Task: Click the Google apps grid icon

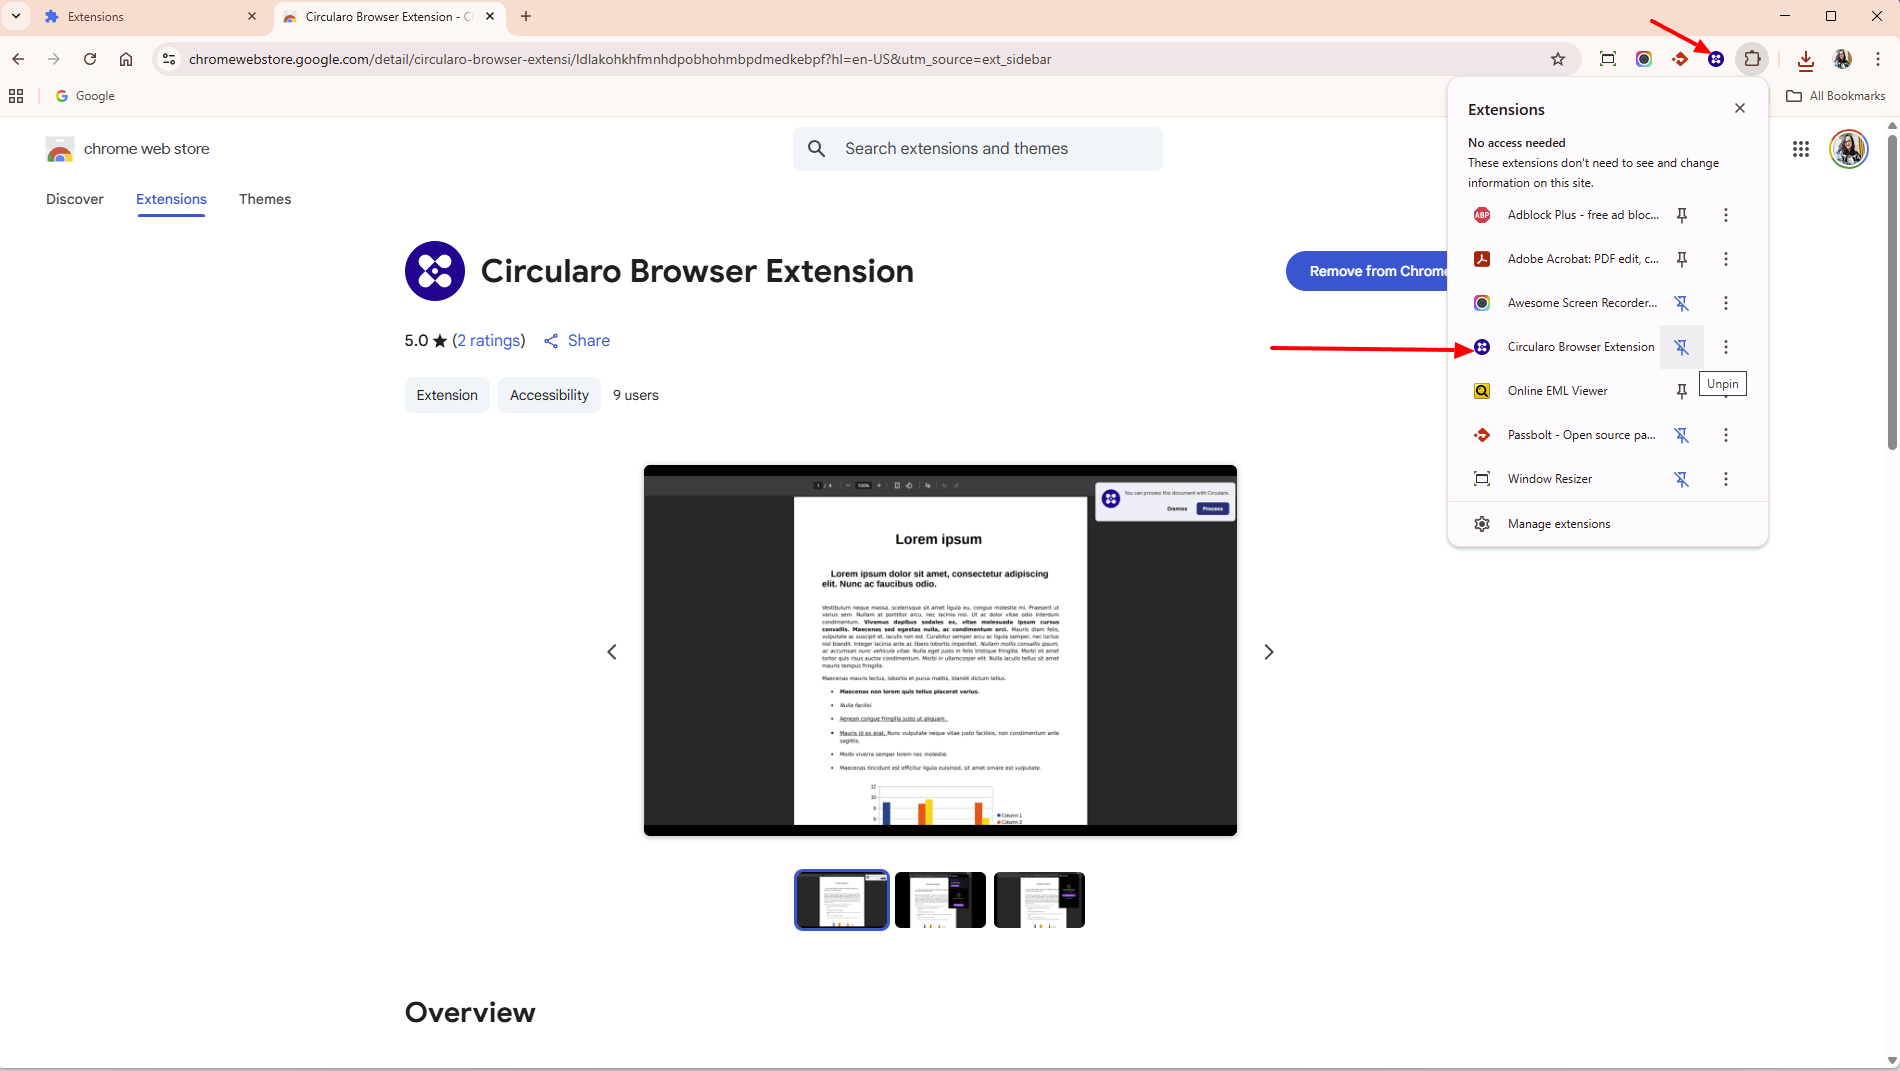Action: tap(1802, 148)
